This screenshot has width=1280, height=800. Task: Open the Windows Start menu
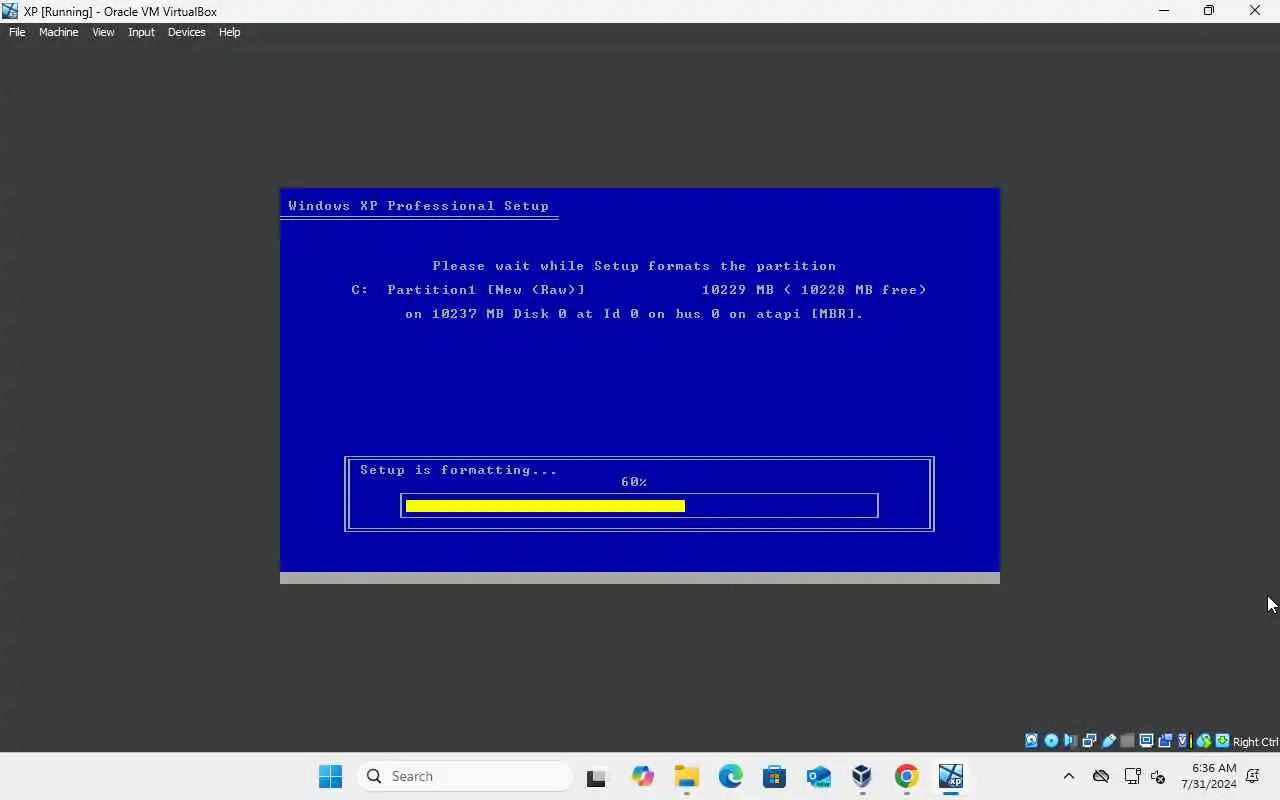[330, 776]
